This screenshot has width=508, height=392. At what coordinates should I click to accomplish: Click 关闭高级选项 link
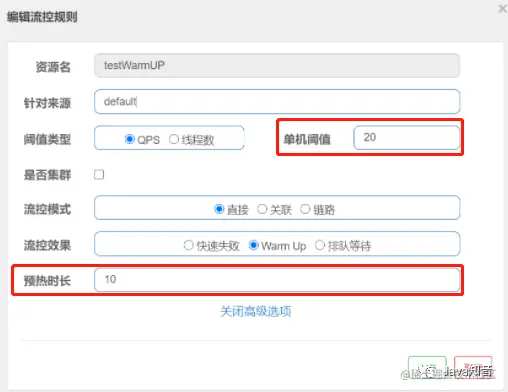(x=256, y=311)
